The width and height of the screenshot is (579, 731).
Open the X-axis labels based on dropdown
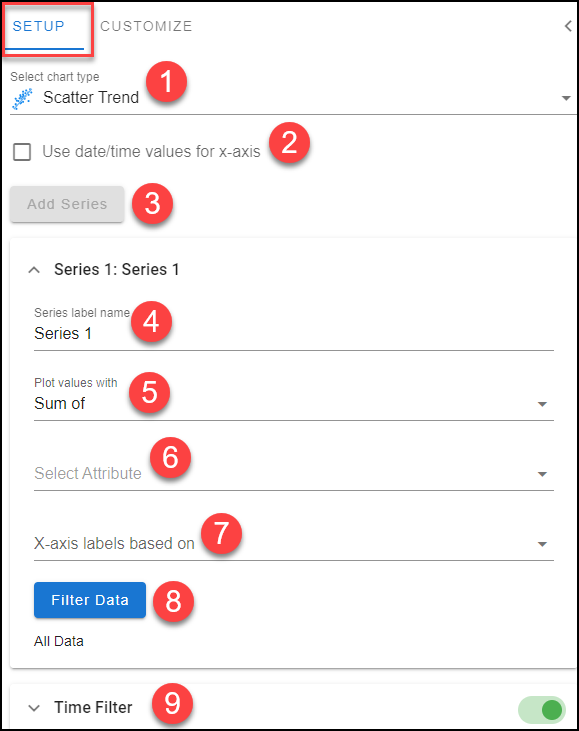[x=294, y=544]
